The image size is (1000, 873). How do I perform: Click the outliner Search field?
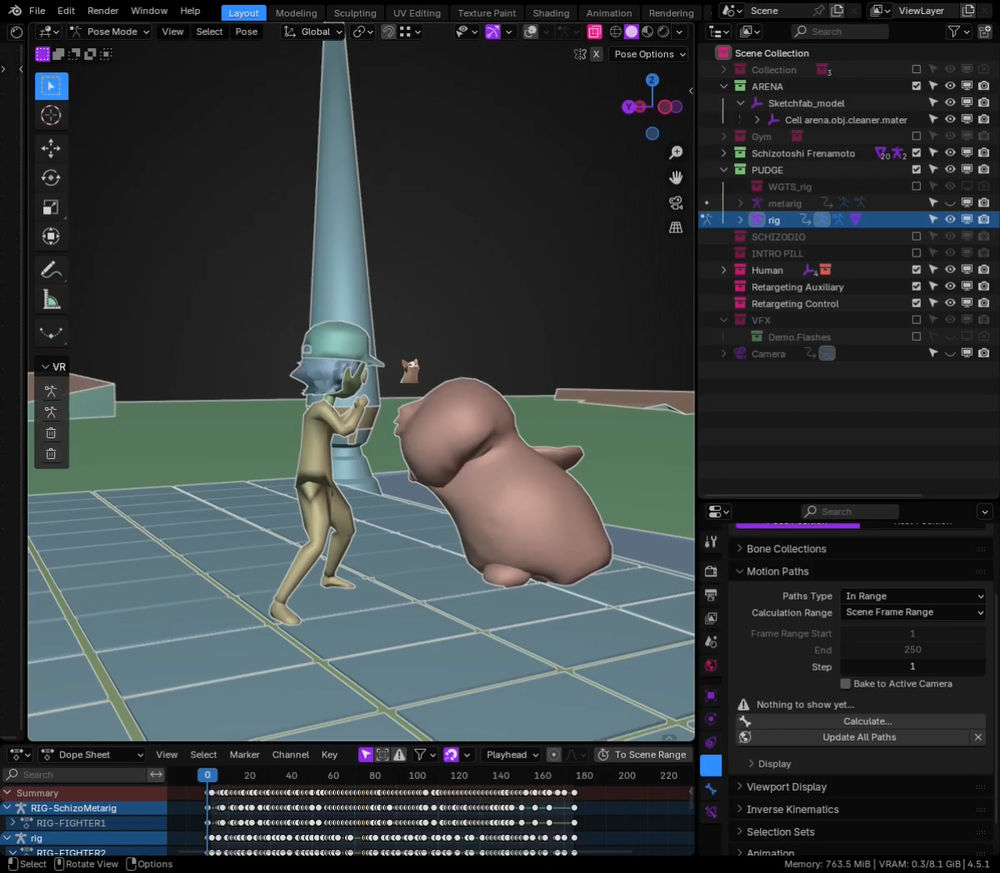[x=839, y=31]
